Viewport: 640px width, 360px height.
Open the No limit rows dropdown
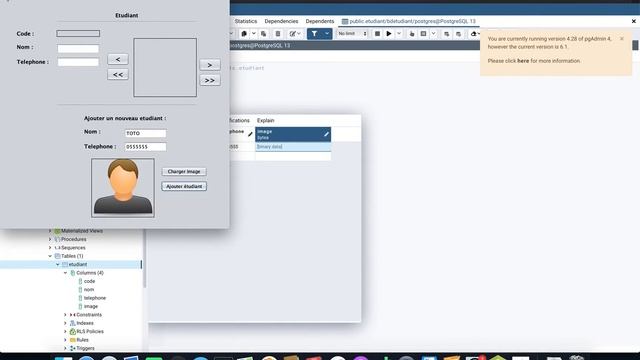pyautogui.click(x=352, y=34)
